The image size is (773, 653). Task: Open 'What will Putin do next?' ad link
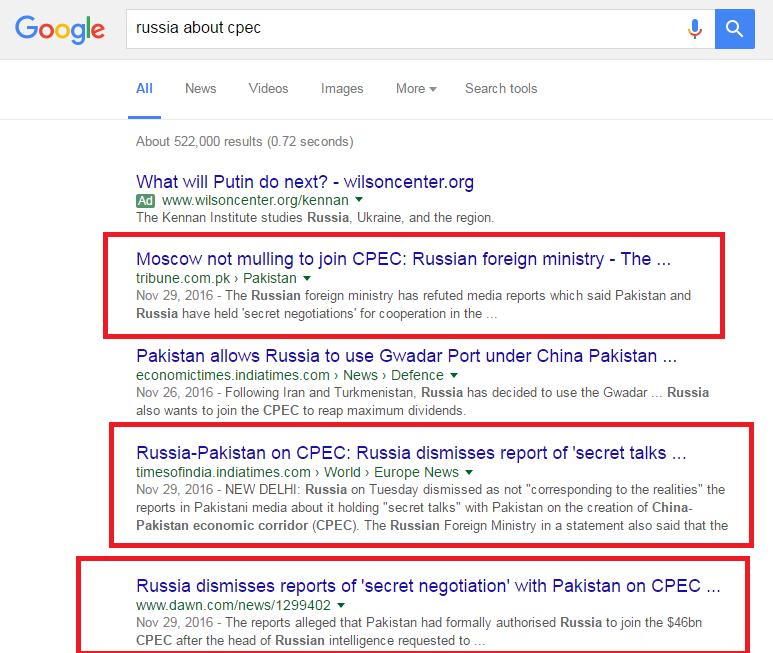tap(305, 182)
